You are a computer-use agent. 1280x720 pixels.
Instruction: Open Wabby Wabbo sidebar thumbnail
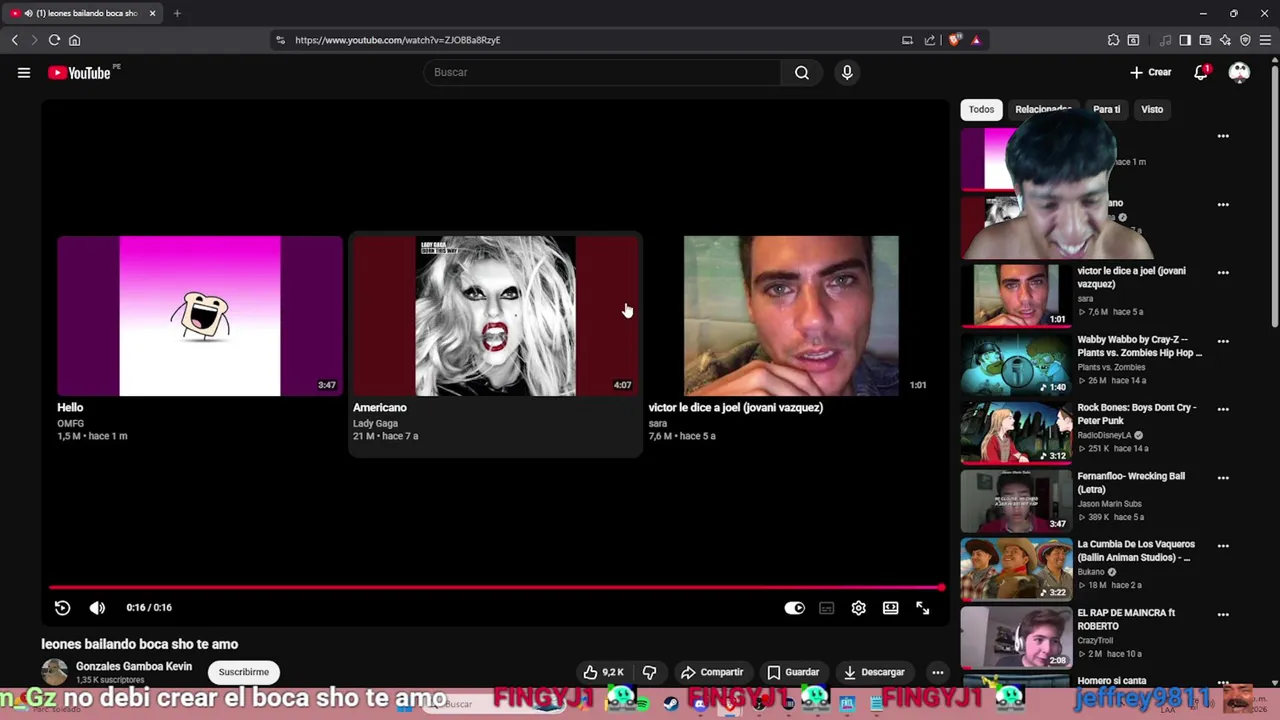(x=1016, y=365)
